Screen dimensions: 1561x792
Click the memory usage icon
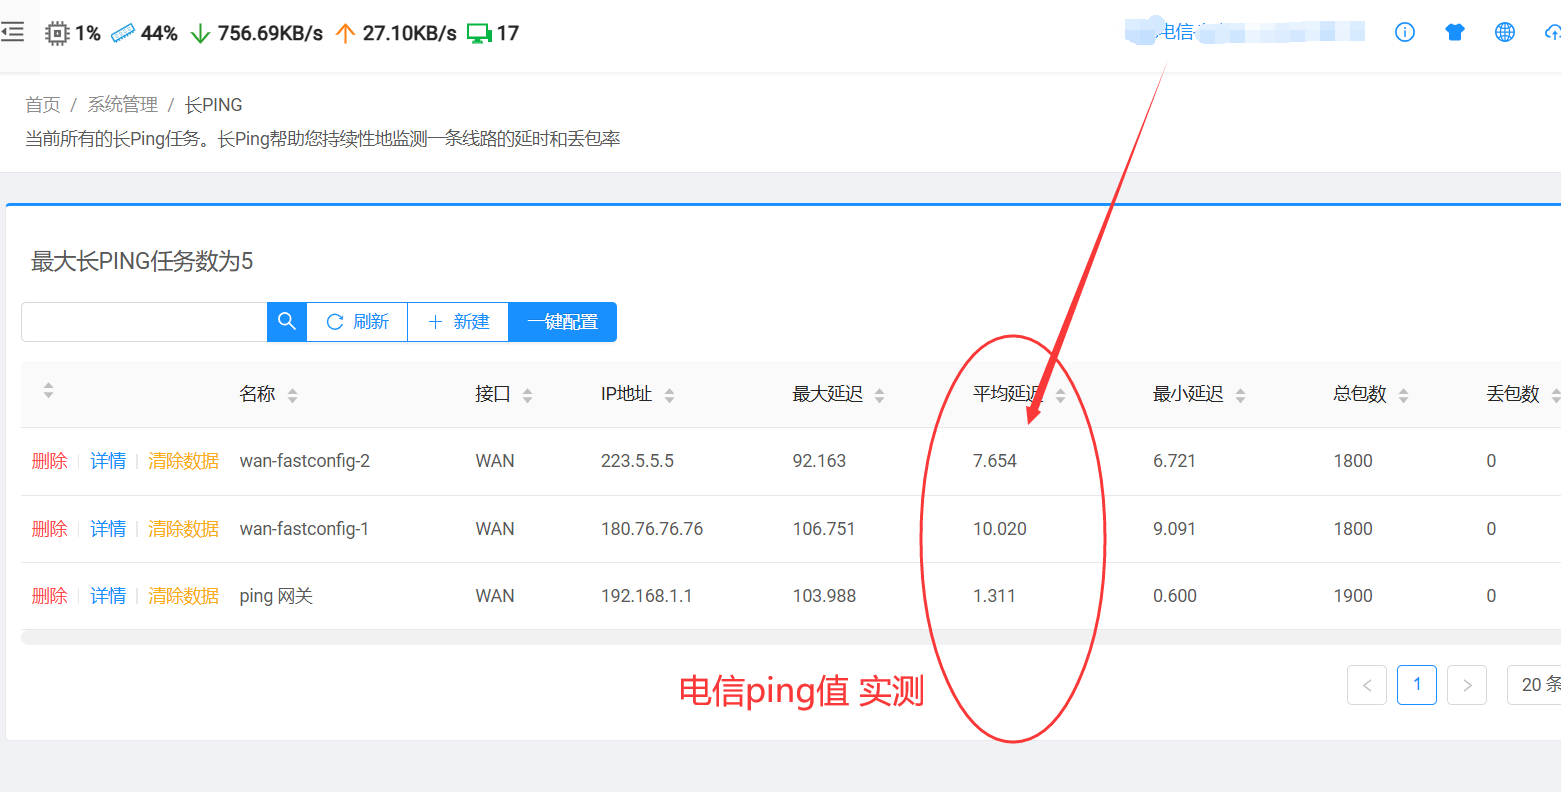[123, 33]
